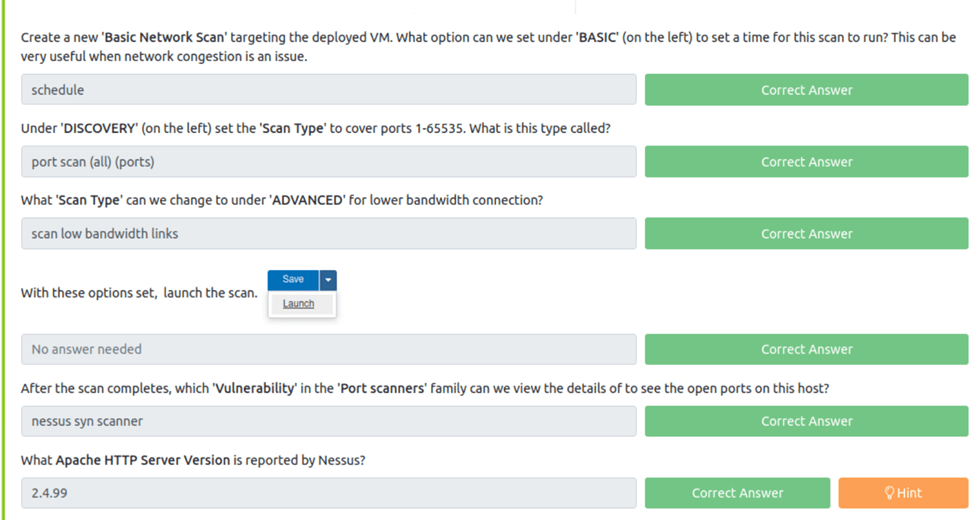
Task: Expand the dropdown arrow beside Save
Action: 328,280
